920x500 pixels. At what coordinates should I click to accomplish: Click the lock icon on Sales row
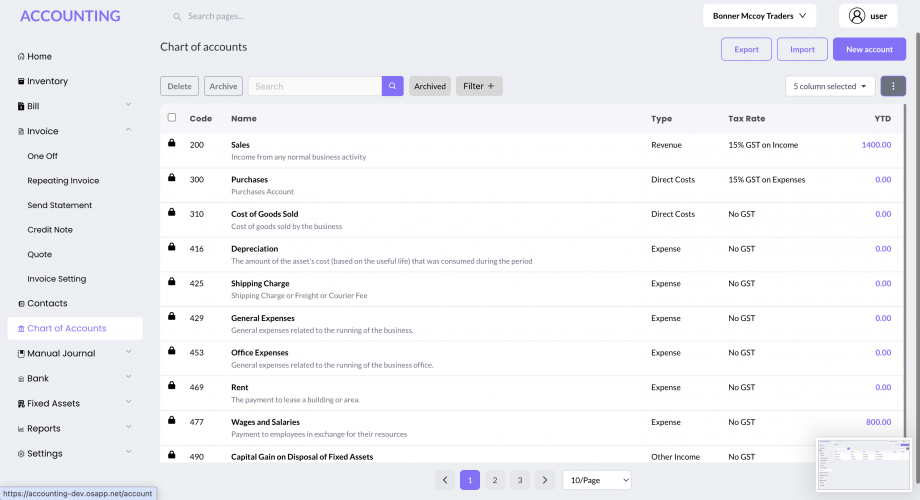(171, 143)
